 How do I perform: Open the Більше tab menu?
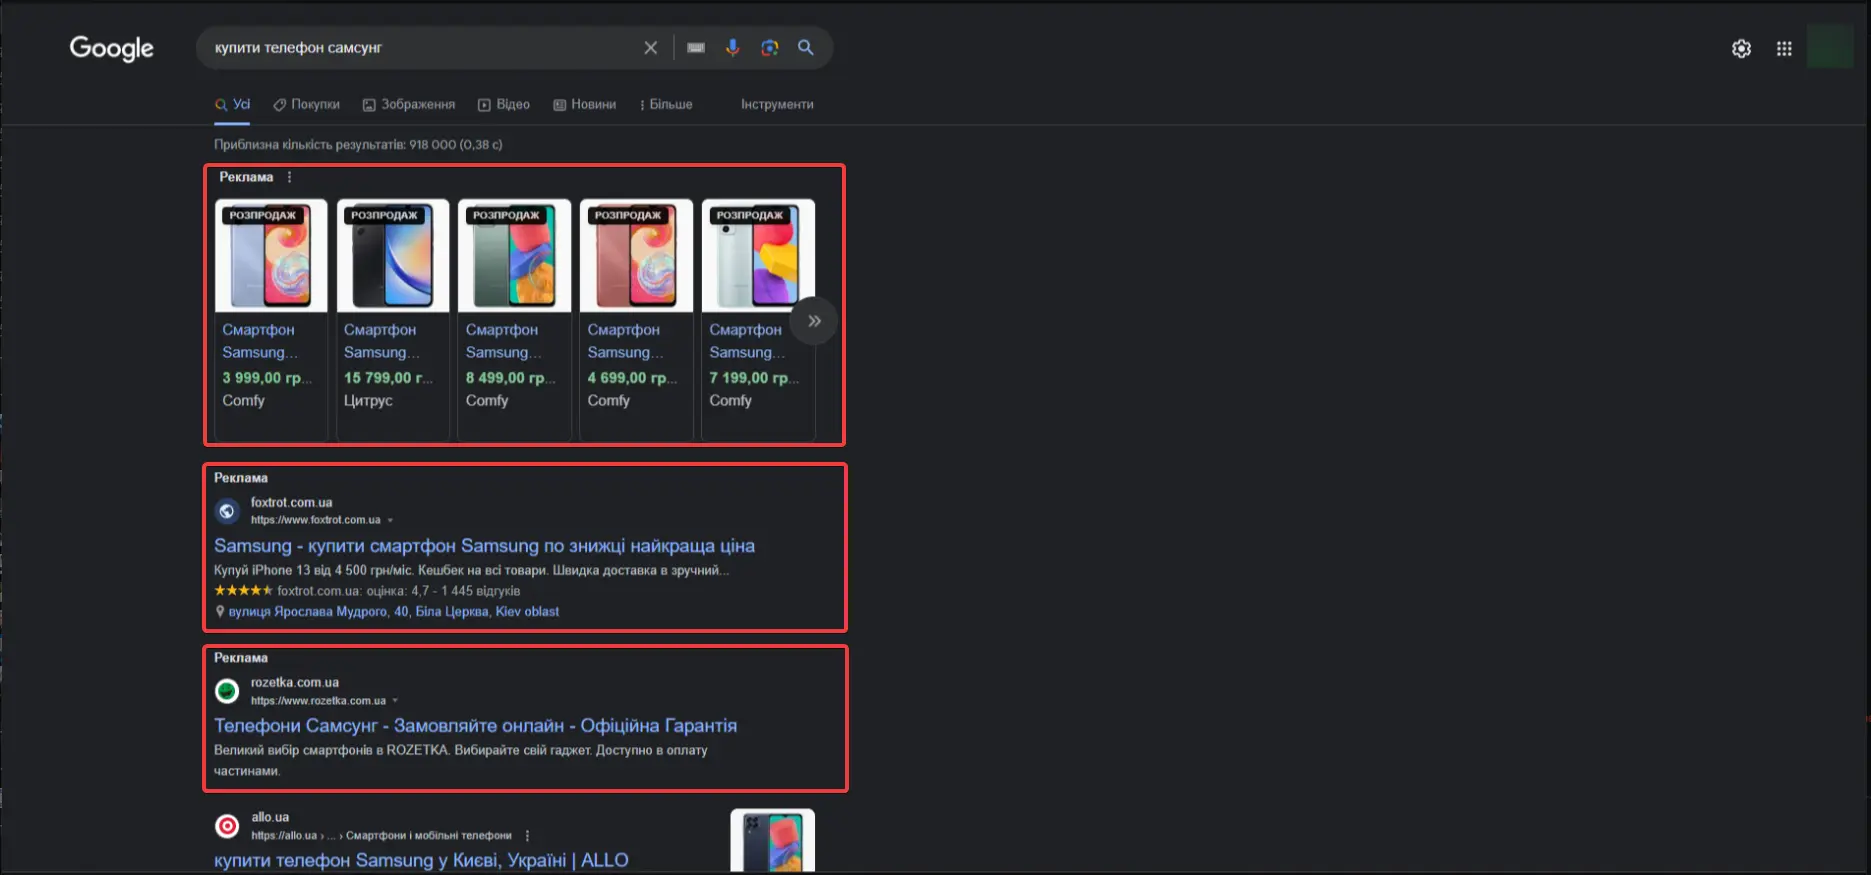point(666,104)
